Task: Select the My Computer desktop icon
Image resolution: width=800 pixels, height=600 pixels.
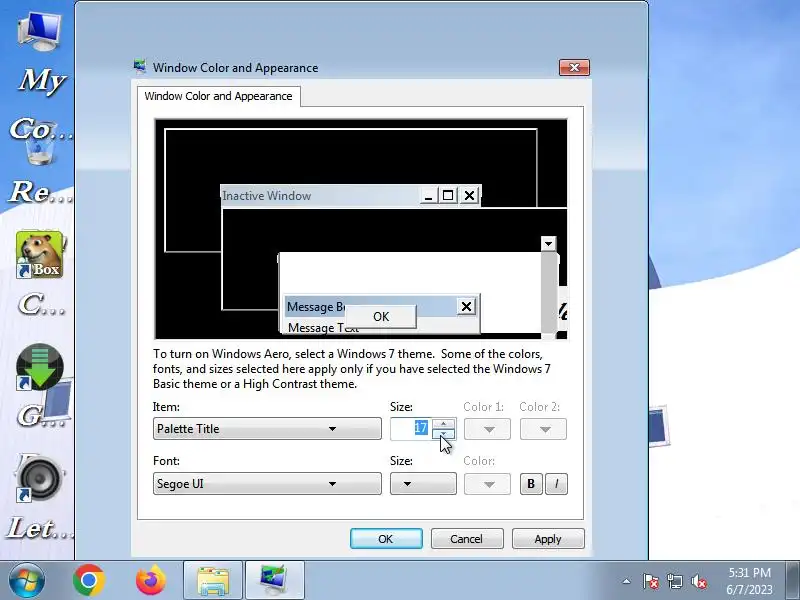Action: pos(39,31)
